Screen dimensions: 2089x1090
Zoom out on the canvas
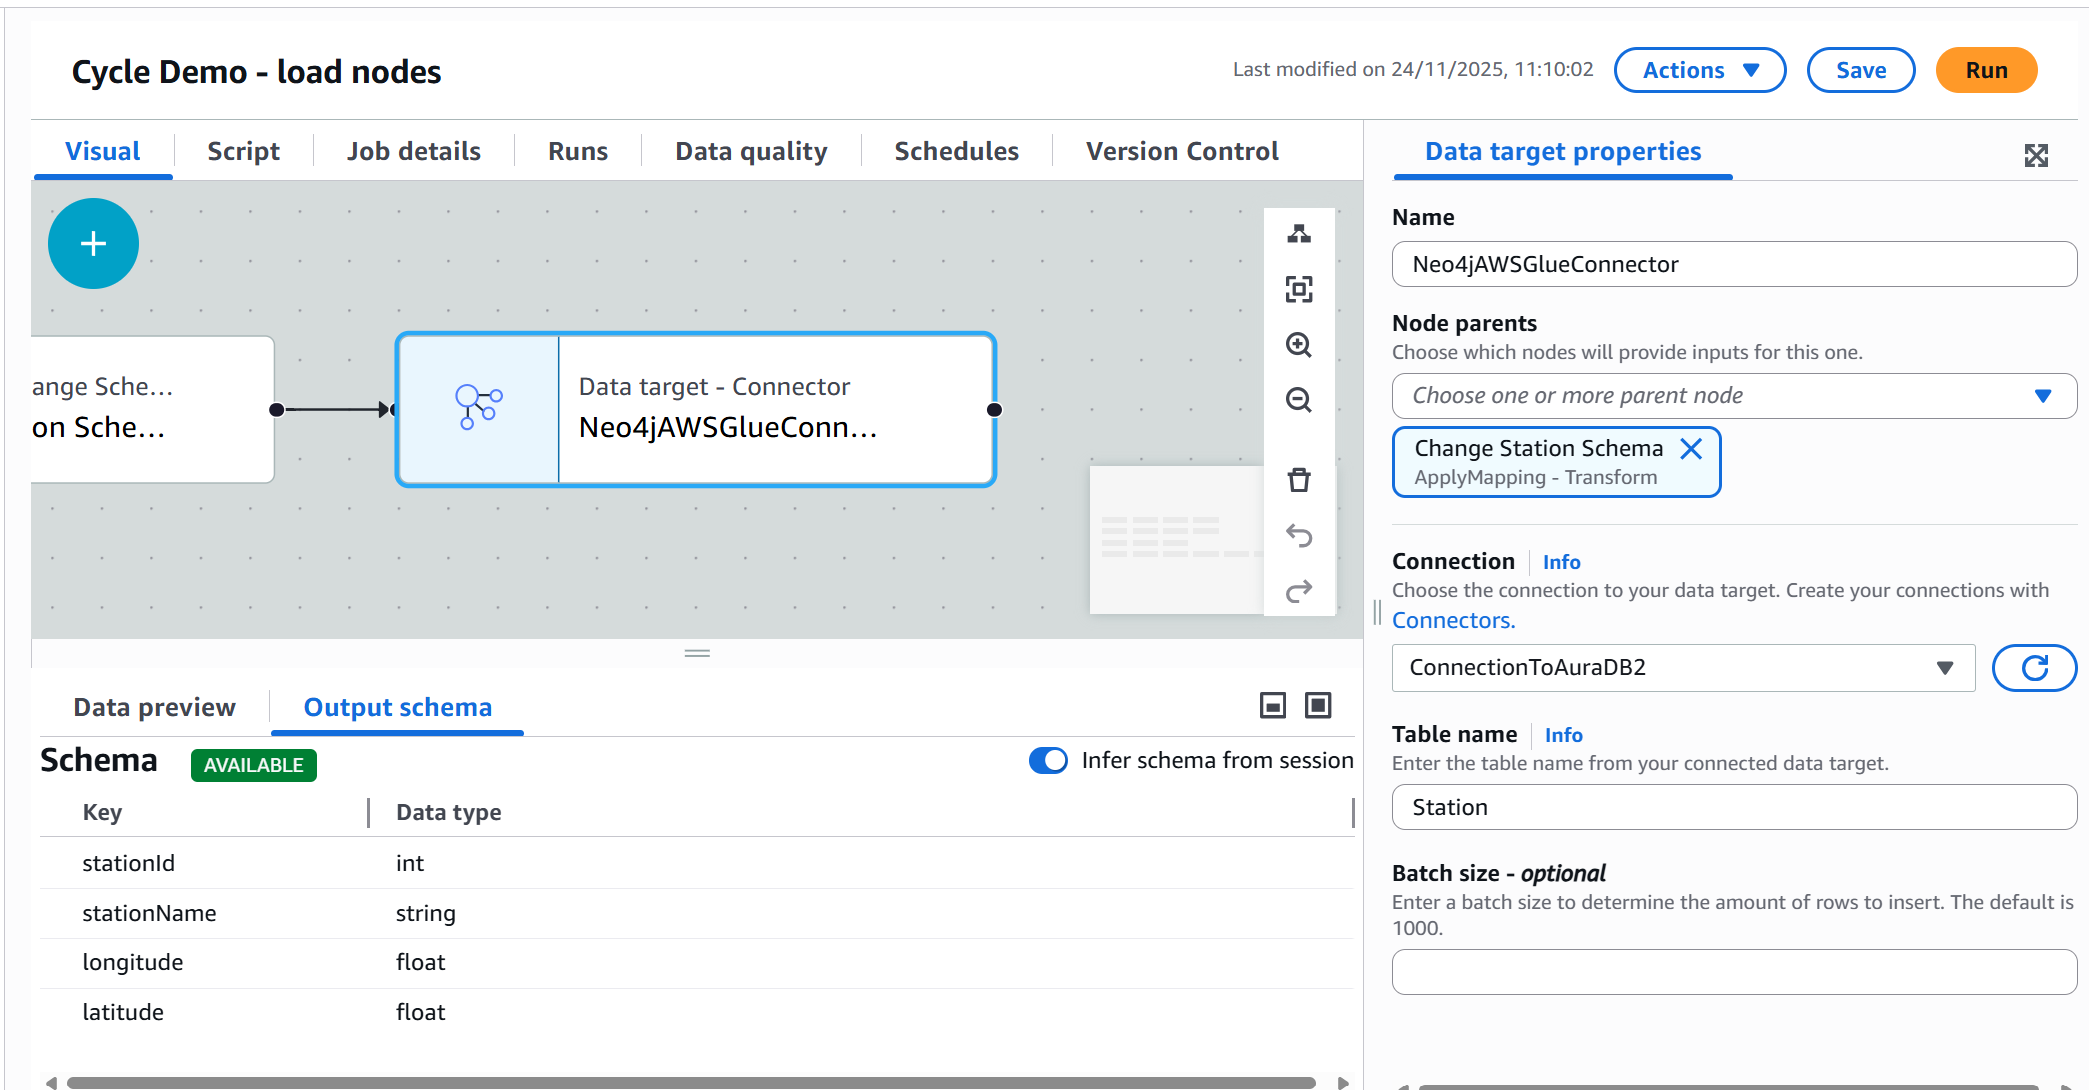point(1299,400)
